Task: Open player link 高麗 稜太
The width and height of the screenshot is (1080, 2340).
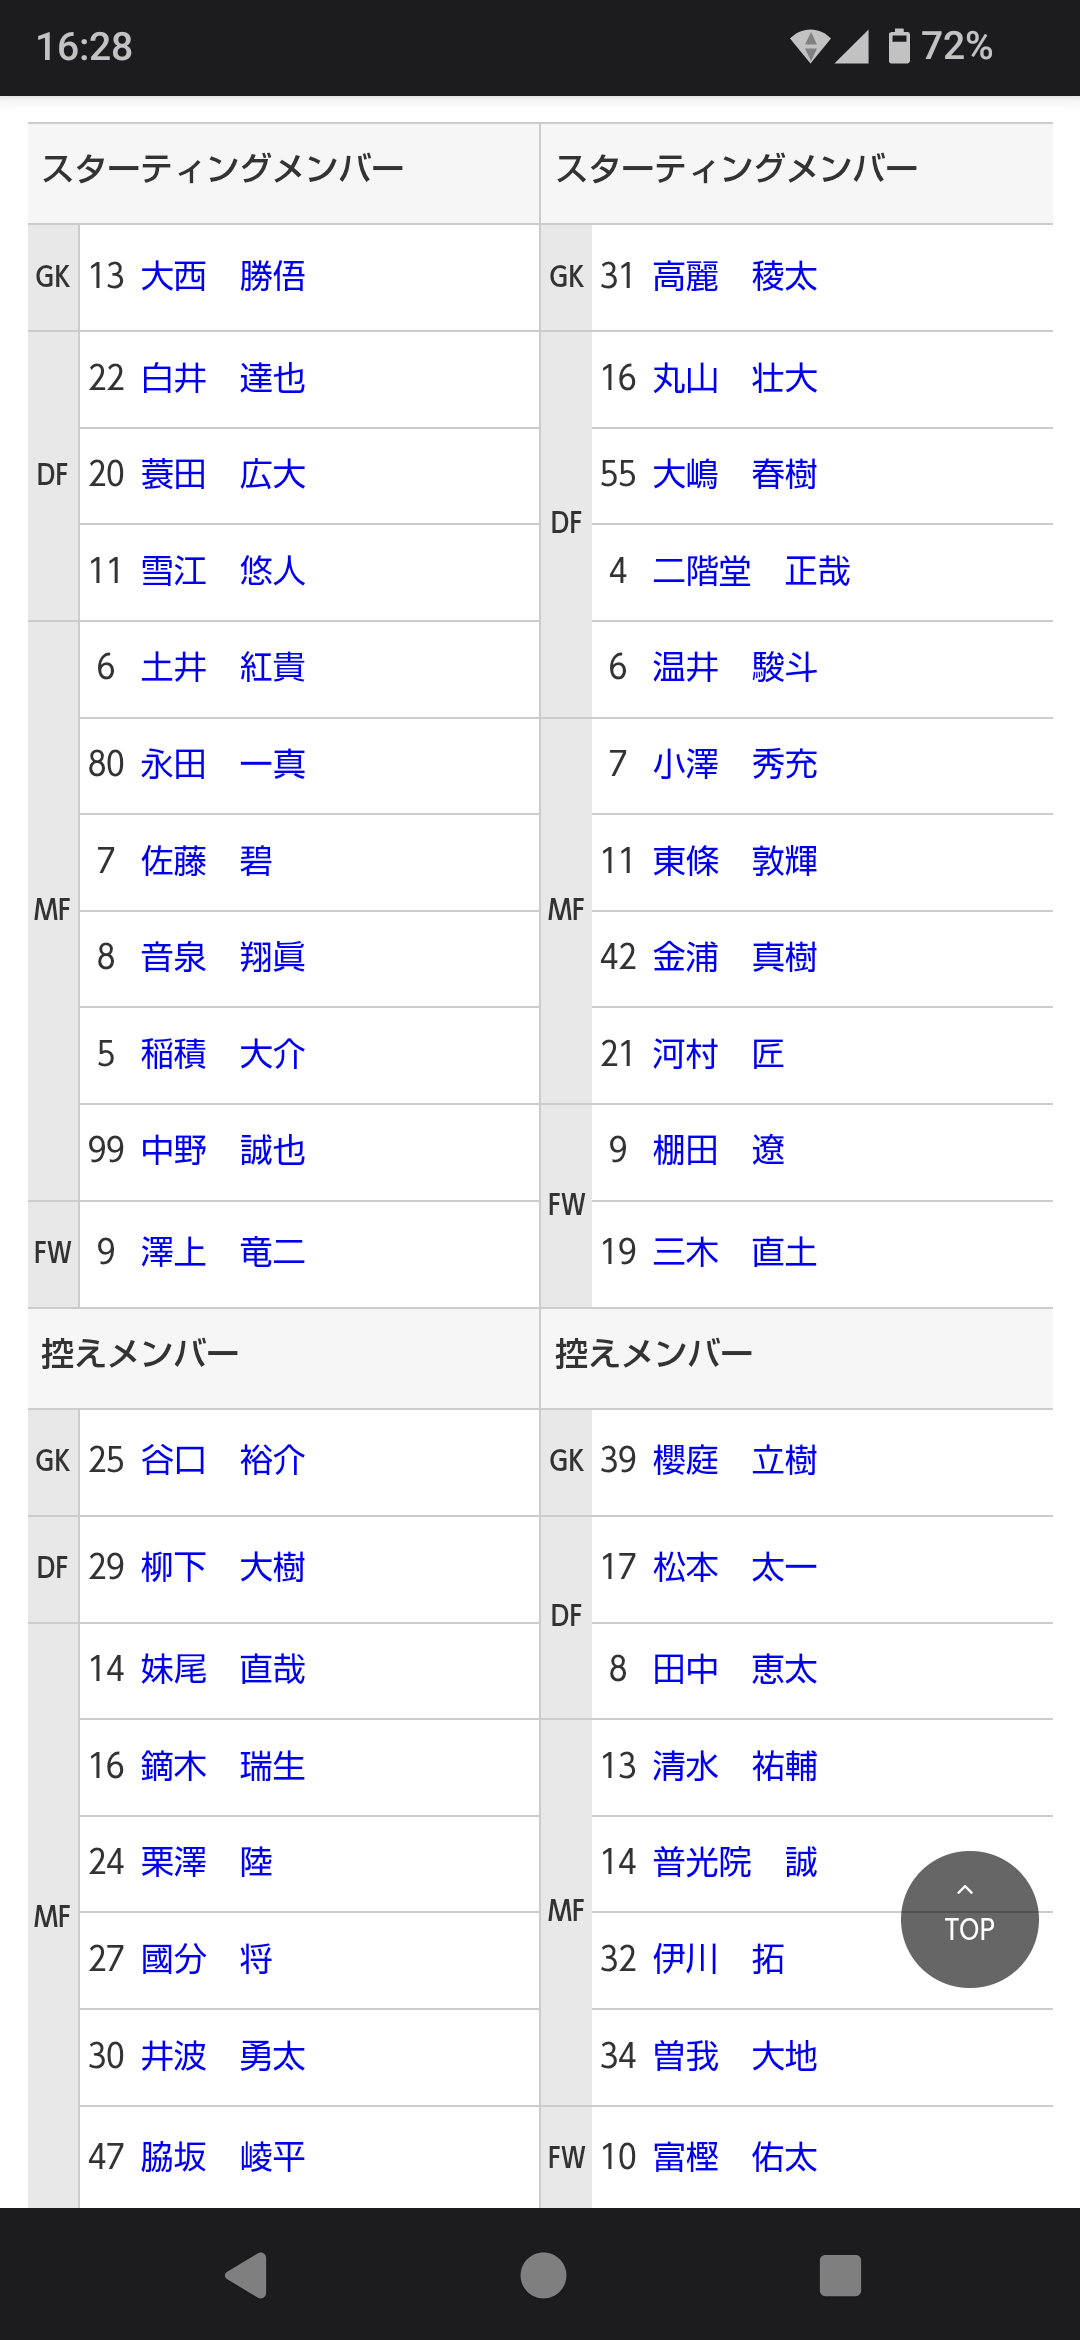Action: (735, 276)
